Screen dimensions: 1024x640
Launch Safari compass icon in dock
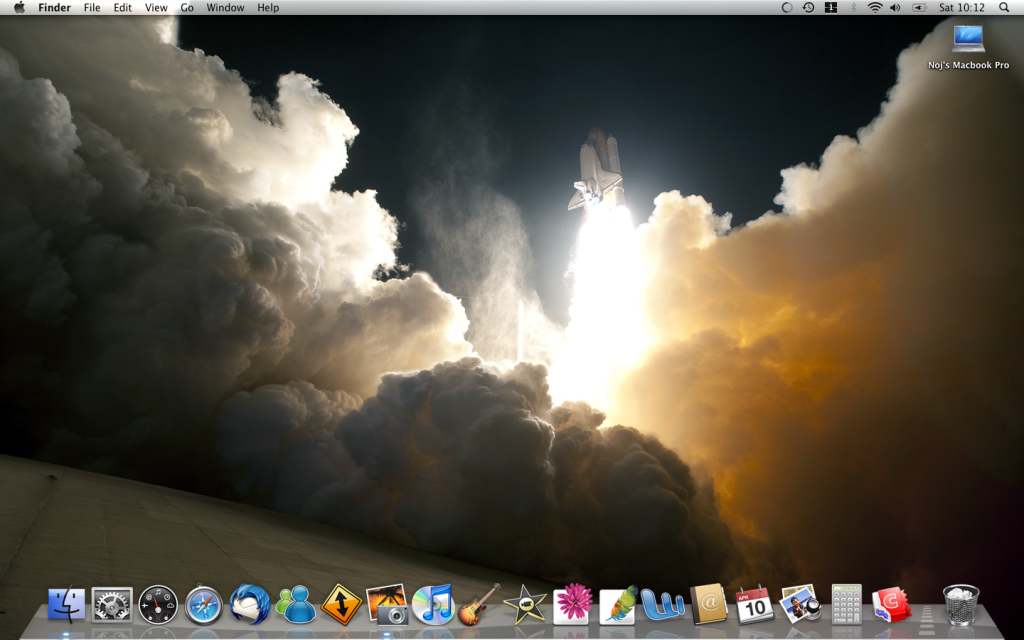click(x=204, y=605)
